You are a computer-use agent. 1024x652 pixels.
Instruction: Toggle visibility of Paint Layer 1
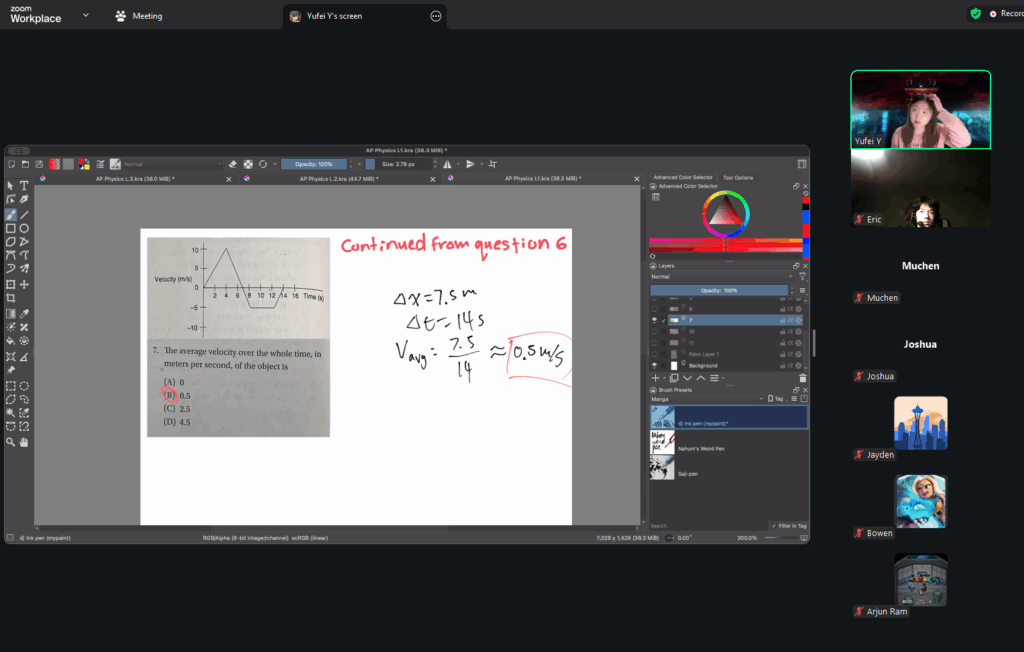click(x=655, y=354)
